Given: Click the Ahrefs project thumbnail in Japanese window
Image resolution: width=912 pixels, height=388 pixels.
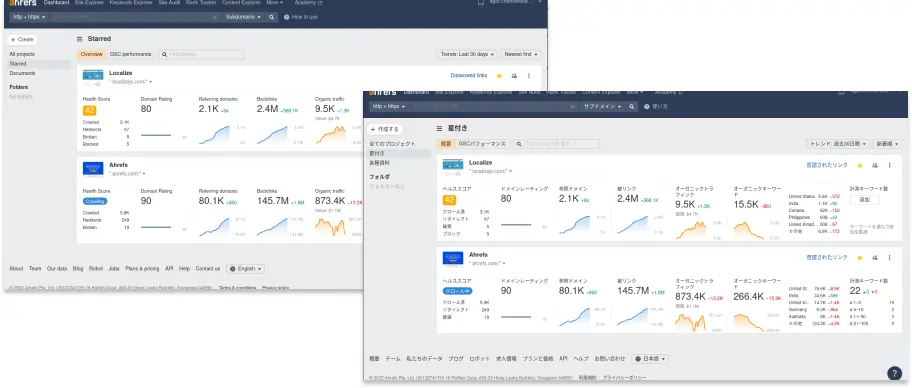Looking at the screenshot, I should click(x=453, y=258).
